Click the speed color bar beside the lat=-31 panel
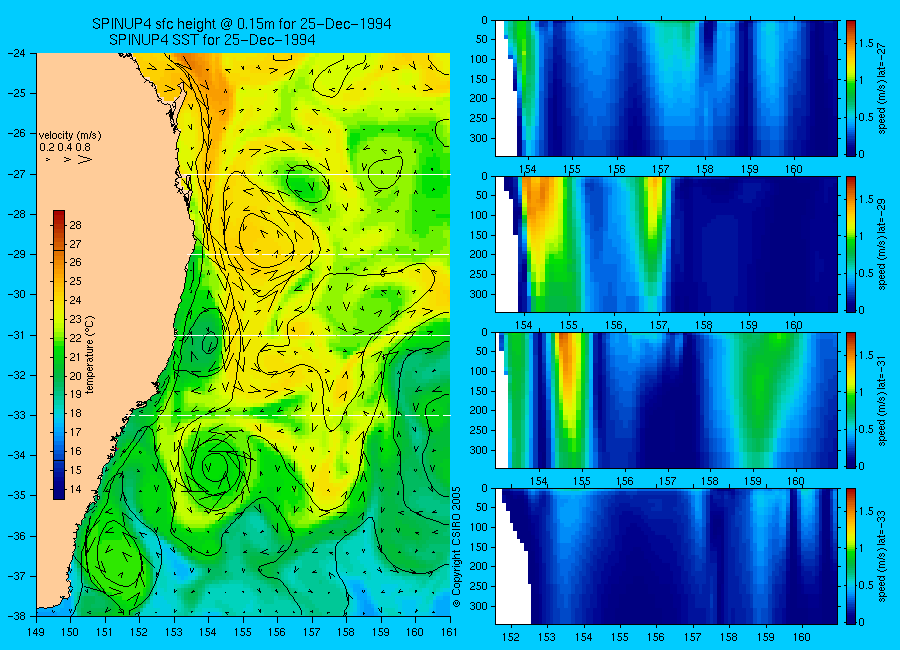The height and width of the screenshot is (650, 900). pyautogui.click(x=850, y=400)
